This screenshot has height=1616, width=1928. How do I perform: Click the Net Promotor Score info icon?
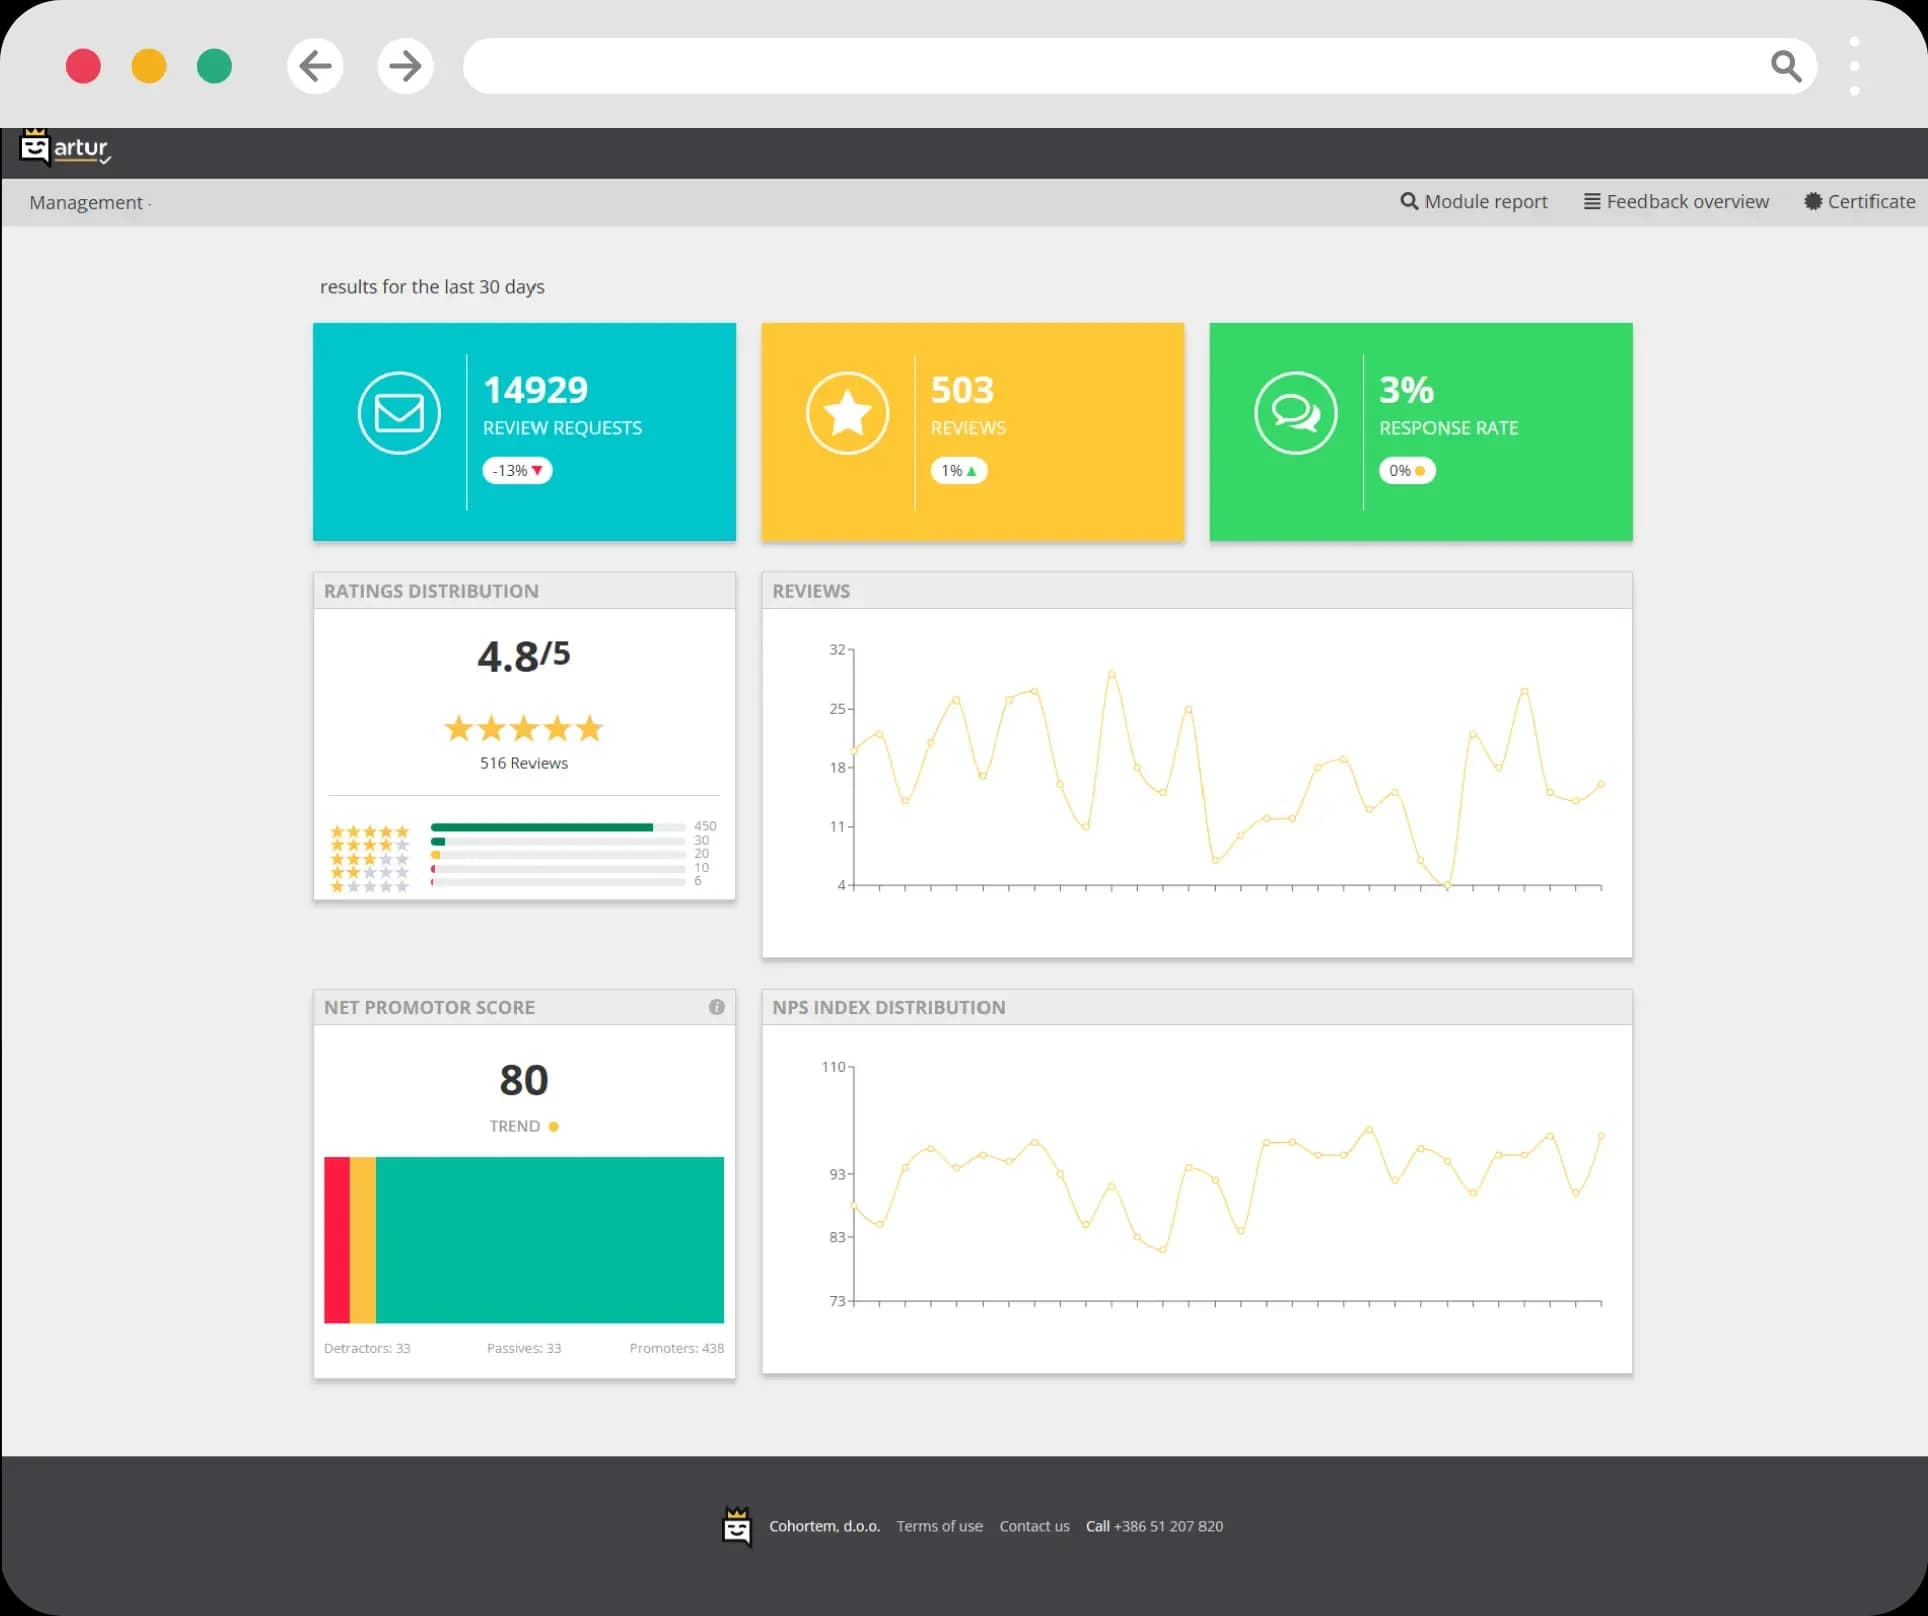point(716,1007)
